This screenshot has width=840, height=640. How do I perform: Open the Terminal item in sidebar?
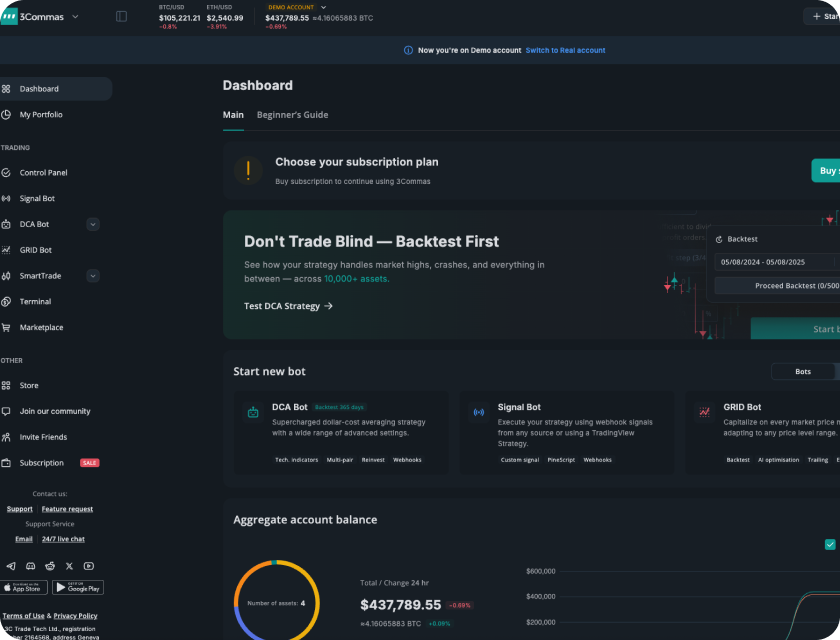click(35, 301)
